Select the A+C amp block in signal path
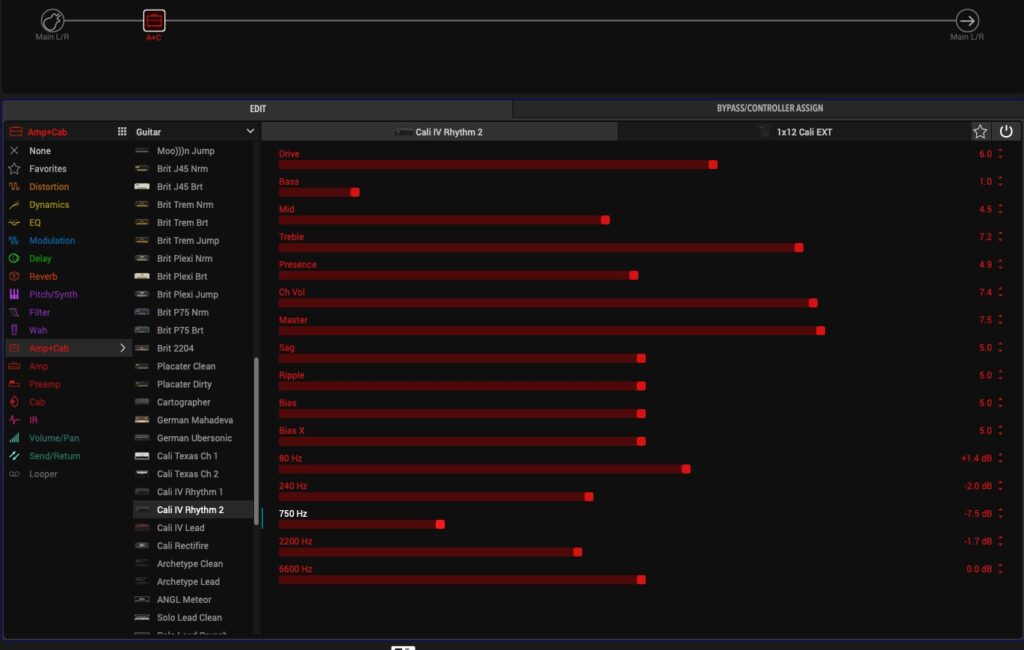This screenshot has width=1024, height=650. [153, 21]
